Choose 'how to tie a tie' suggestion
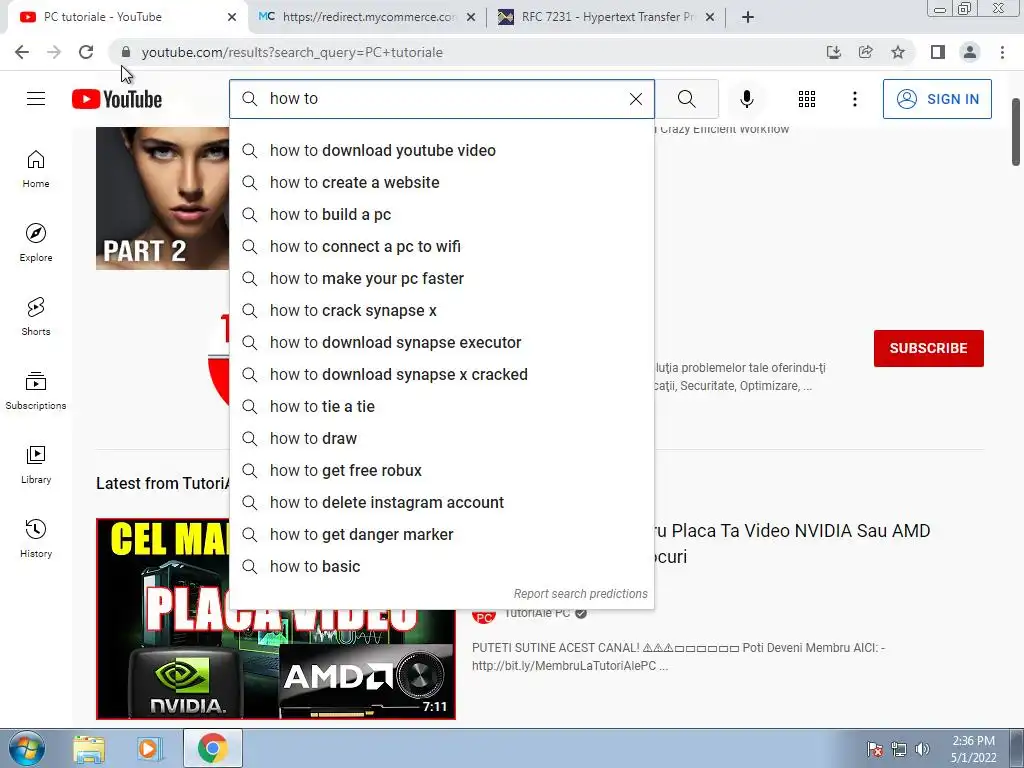 [441, 406]
